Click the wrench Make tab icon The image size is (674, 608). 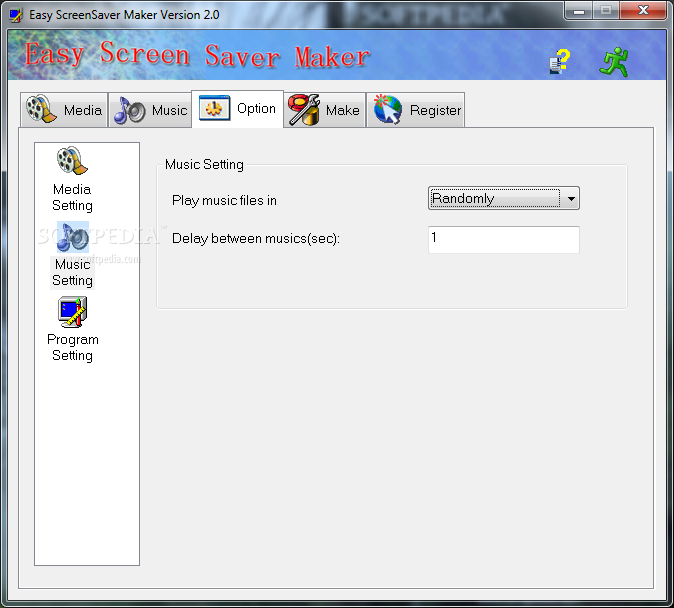304,110
